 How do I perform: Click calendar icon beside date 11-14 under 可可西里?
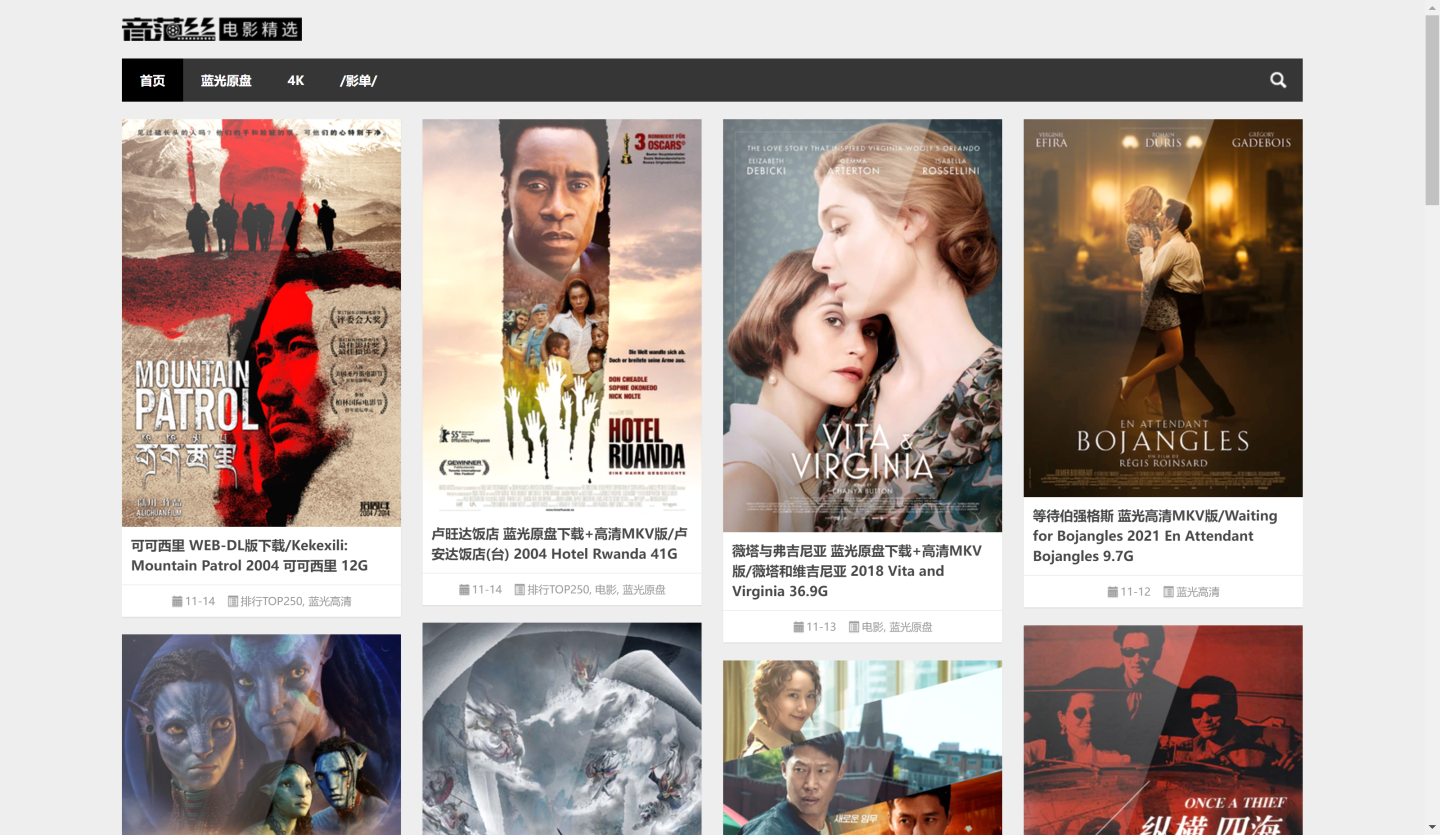(177, 602)
